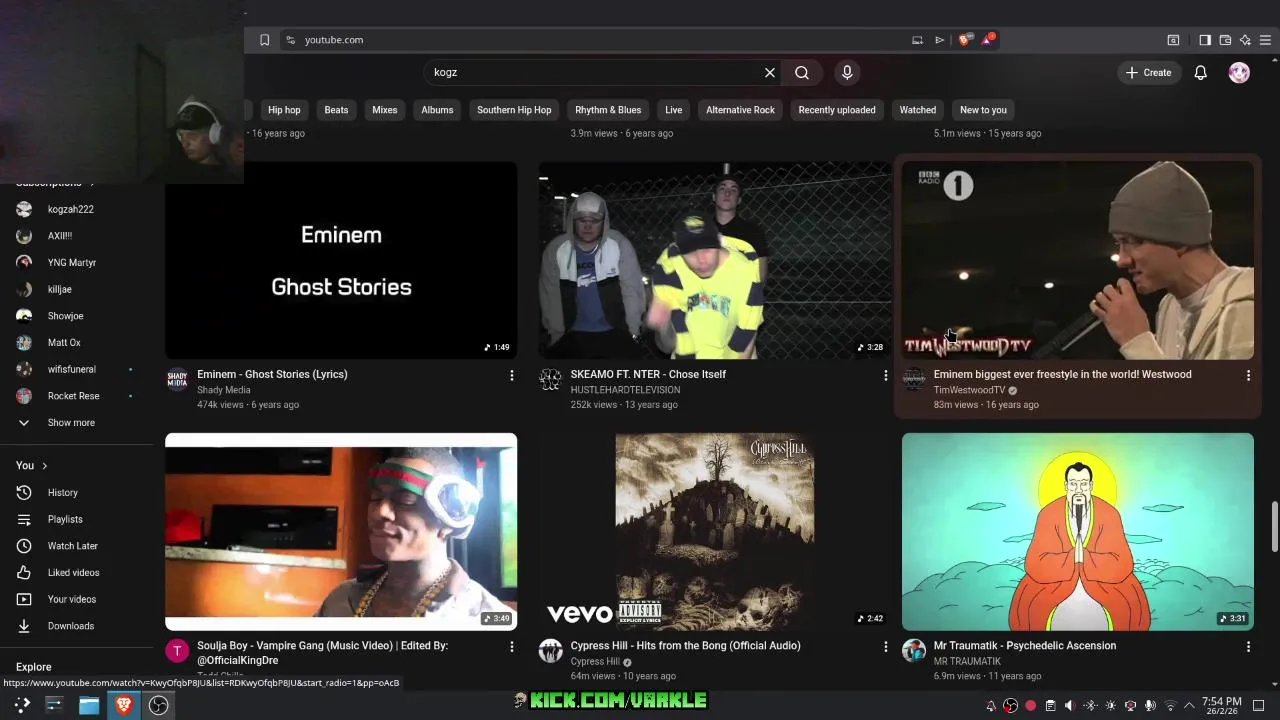Open the options menu for Soulja Boy Vampire Gang
This screenshot has height=720, width=1280.
tap(512, 647)
